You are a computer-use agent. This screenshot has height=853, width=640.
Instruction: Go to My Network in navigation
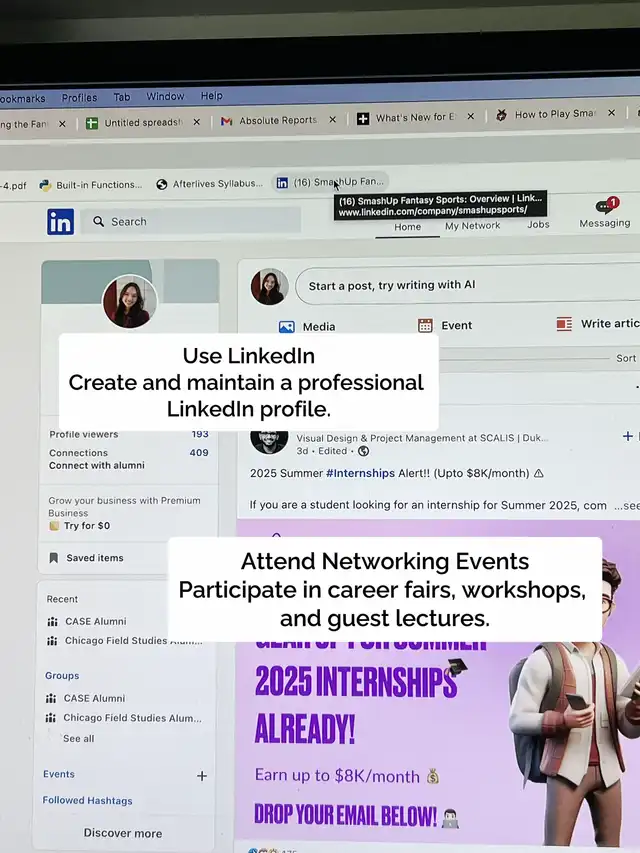(x=472, y=226)
